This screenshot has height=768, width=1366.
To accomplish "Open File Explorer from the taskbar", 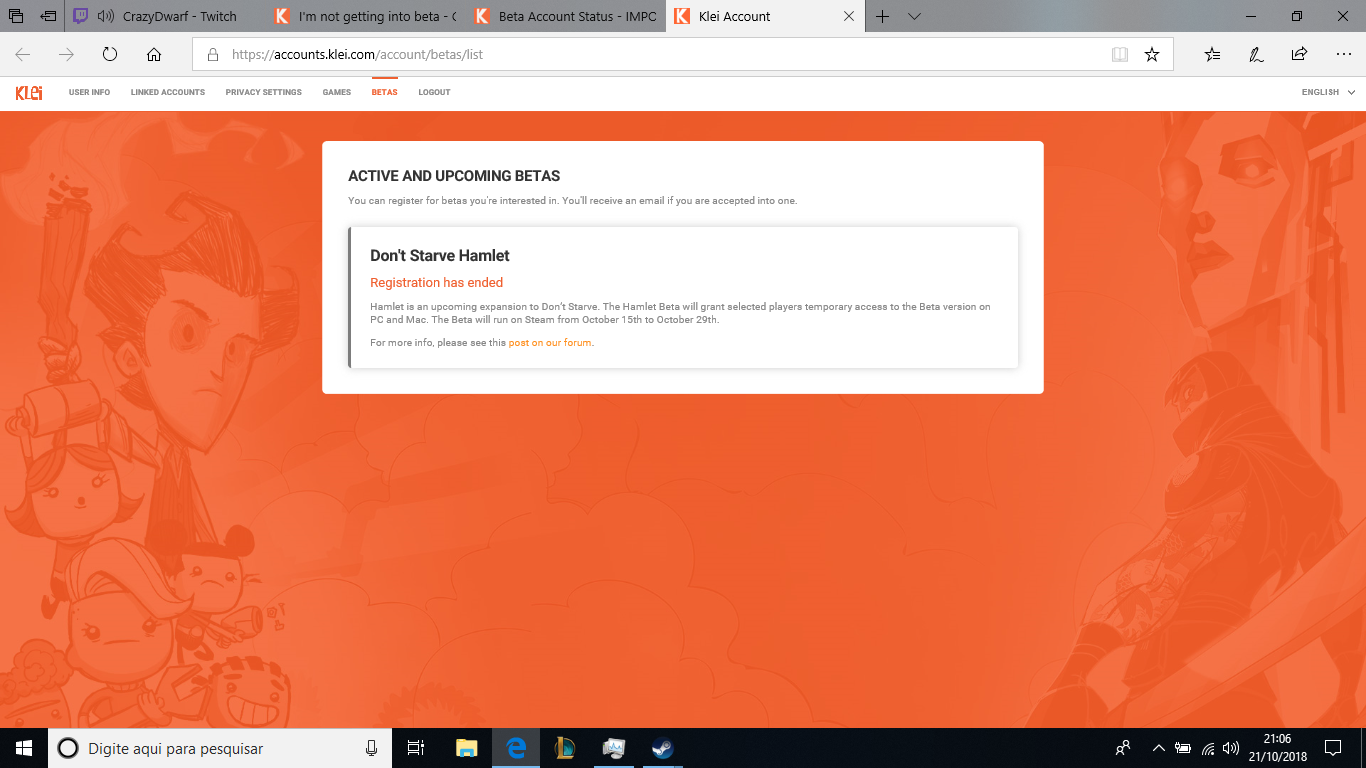I will (467, 748).
